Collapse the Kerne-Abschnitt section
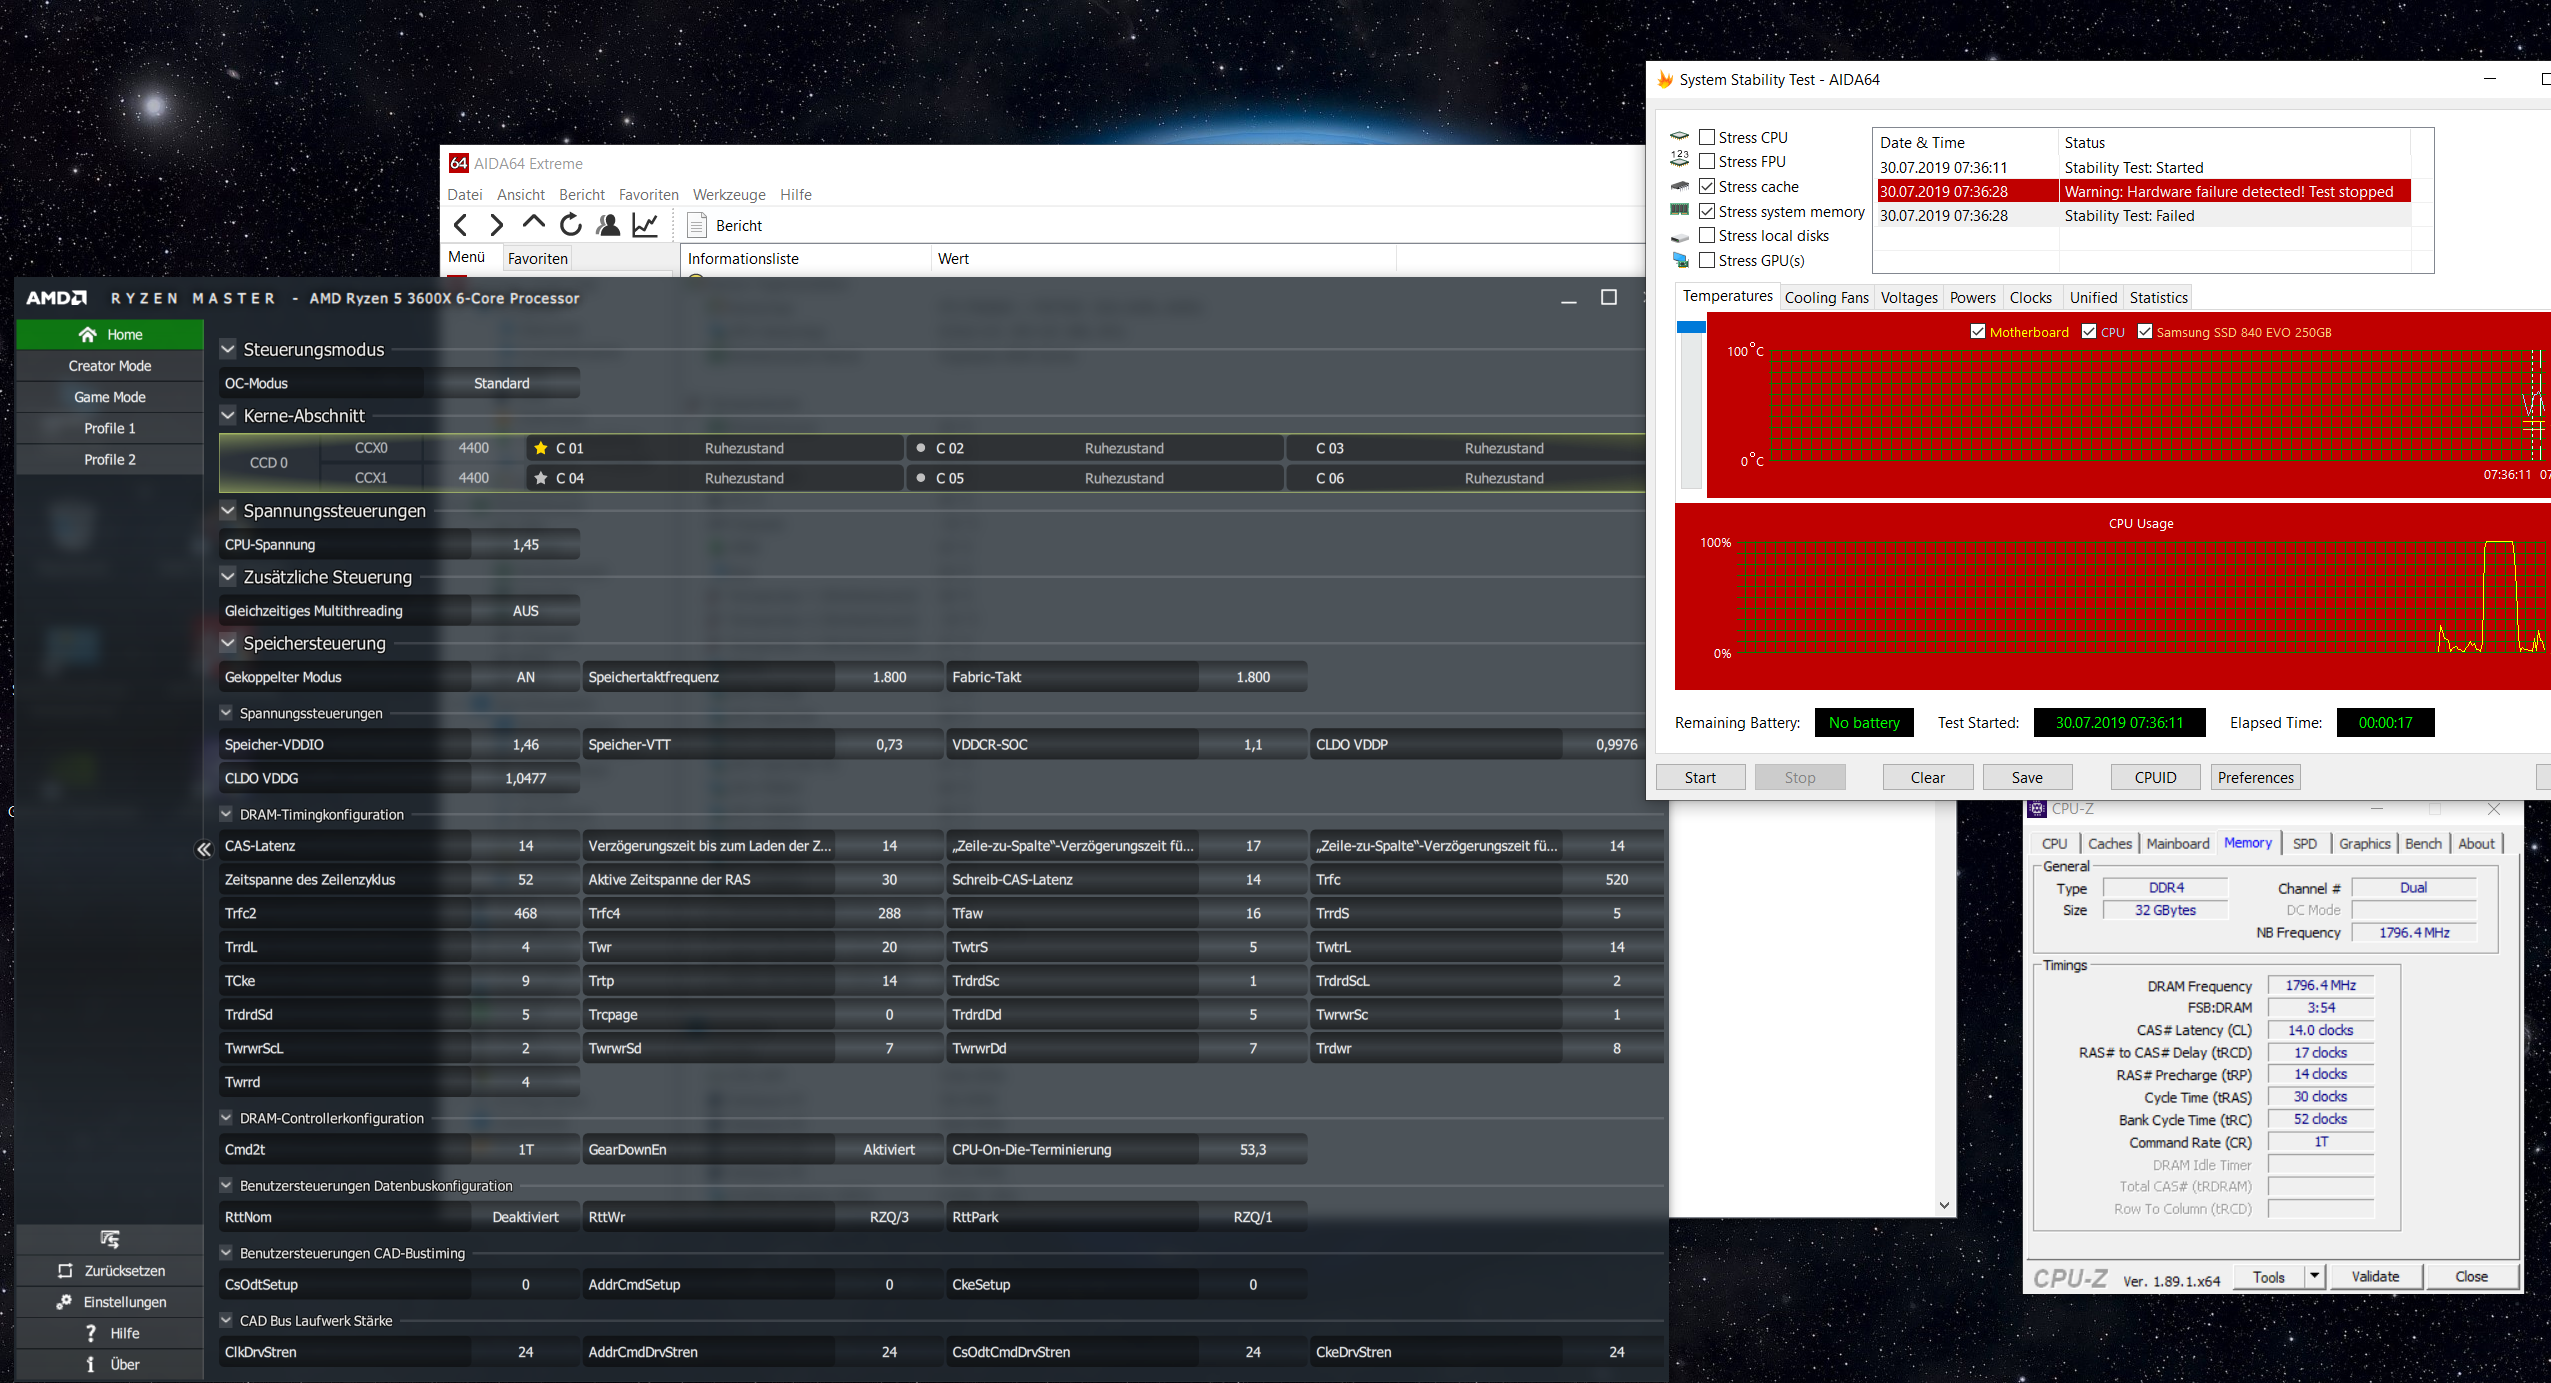The width and height of the screenshot is (2551, 1383). pyautogui.click(x=228, y=415)
